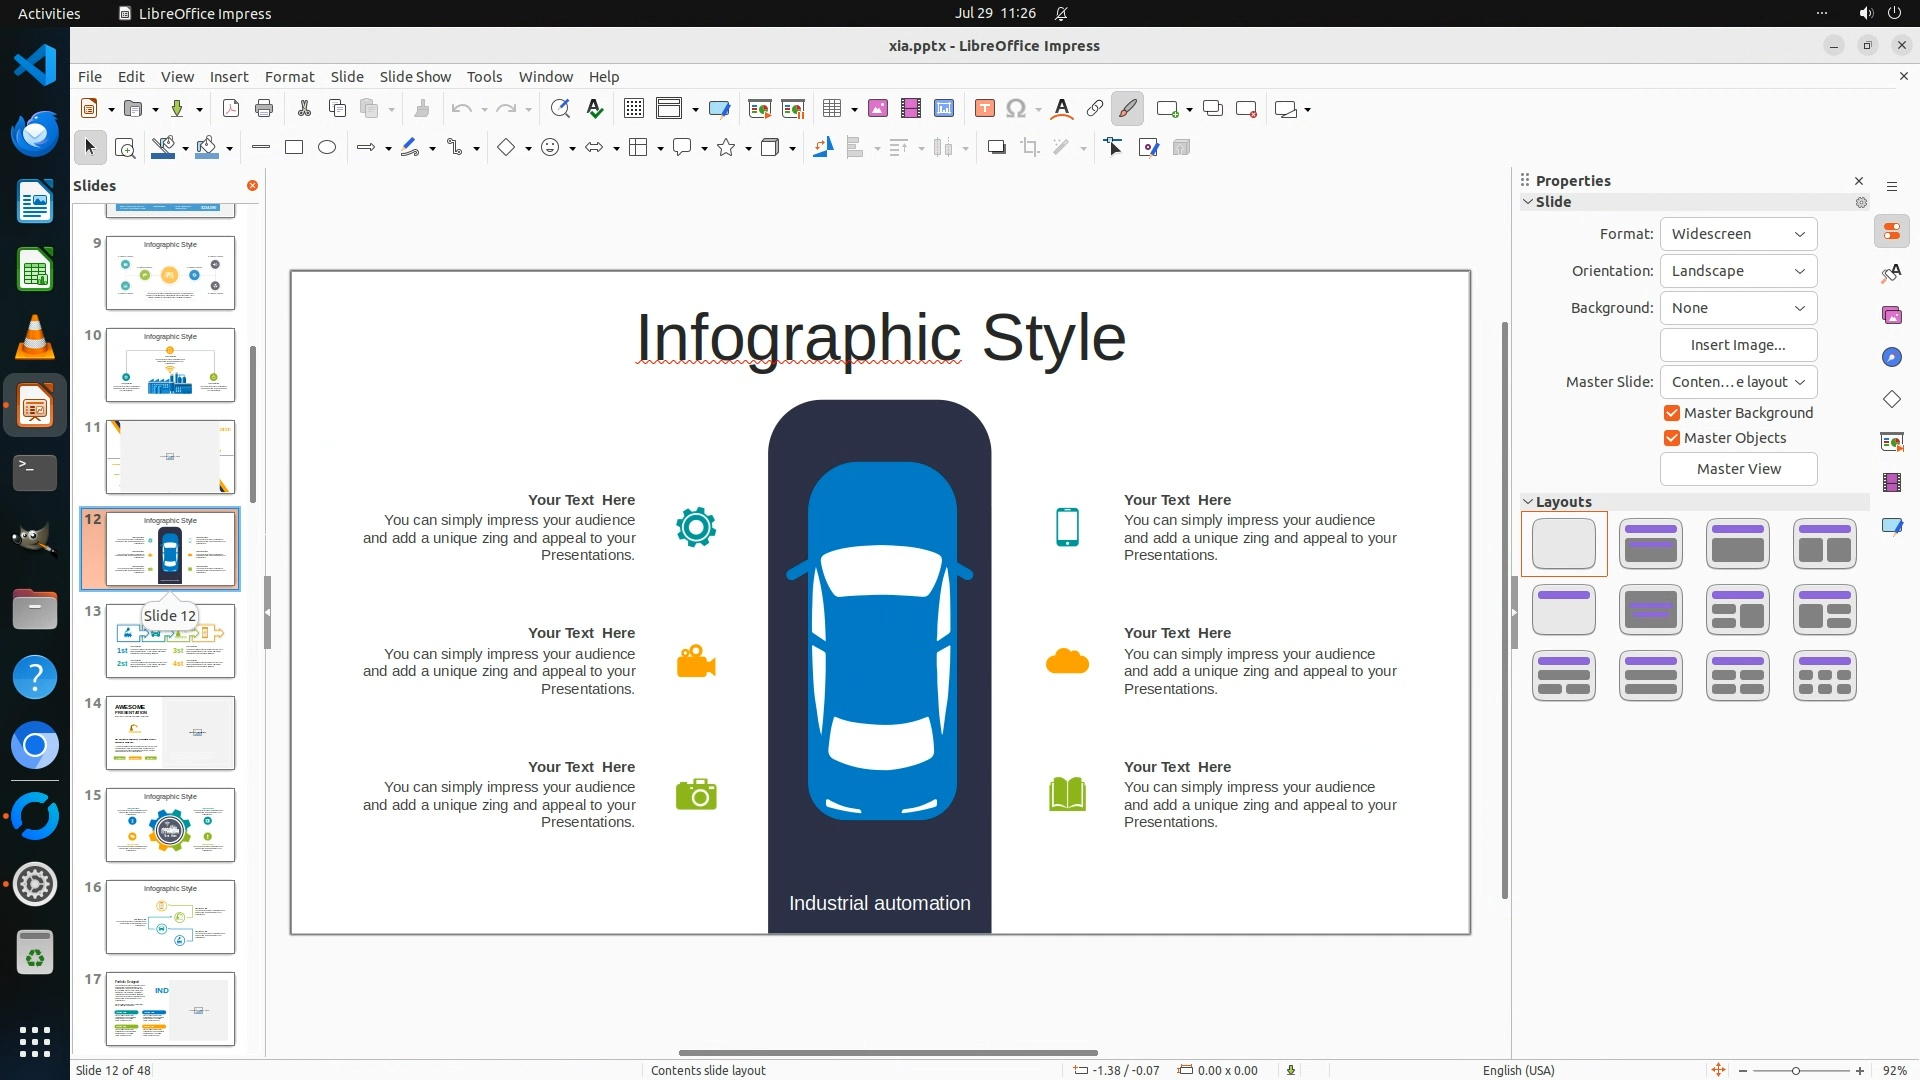Click the Insert Text Box icon
This screenshot has width=1920, height=1080.
click(984, 109)
